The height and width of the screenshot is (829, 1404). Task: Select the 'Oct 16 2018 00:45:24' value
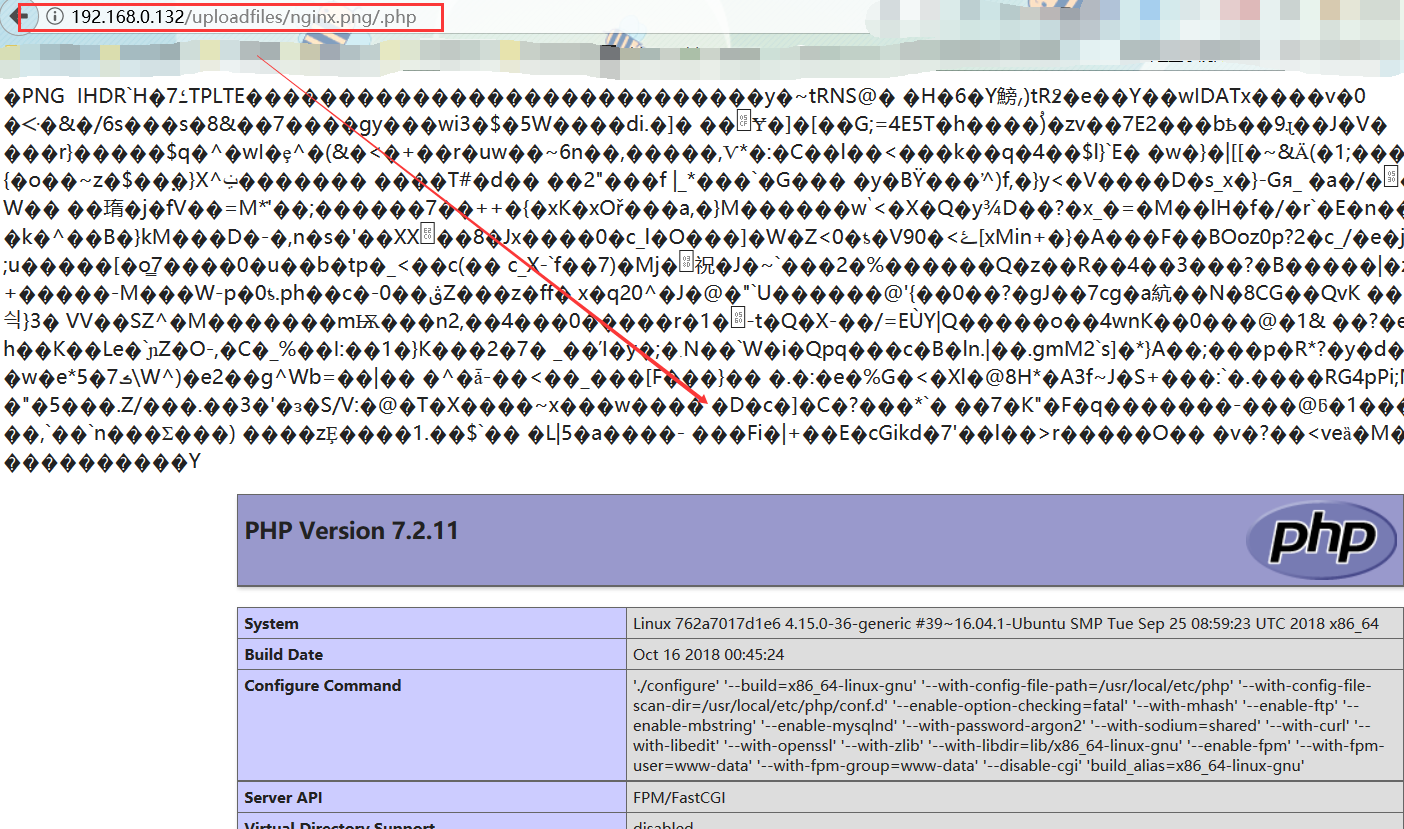(709, 654)
